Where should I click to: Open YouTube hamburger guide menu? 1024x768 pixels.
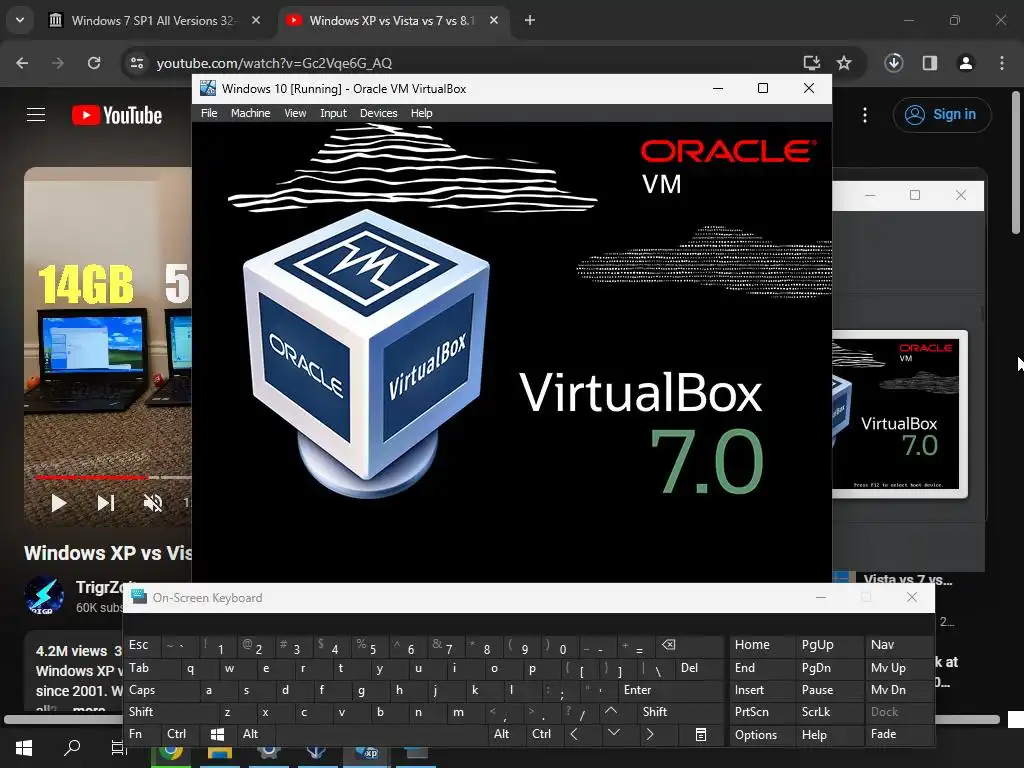click(36, 115)
